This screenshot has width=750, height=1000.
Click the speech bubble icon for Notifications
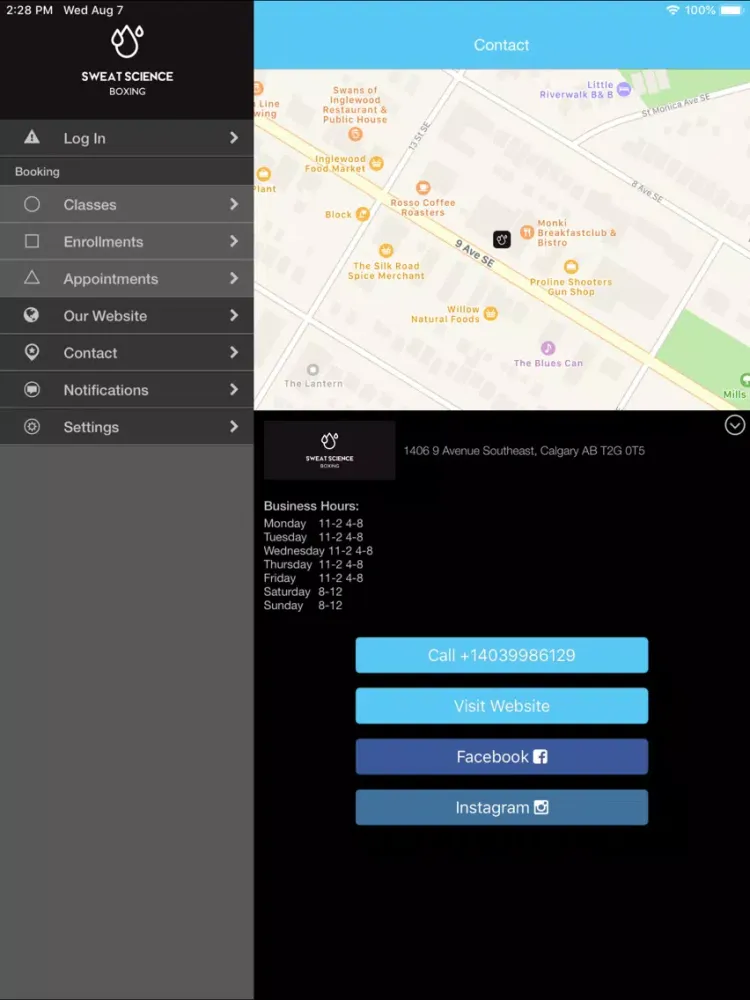pyautogui.click(x=32, y=389)
